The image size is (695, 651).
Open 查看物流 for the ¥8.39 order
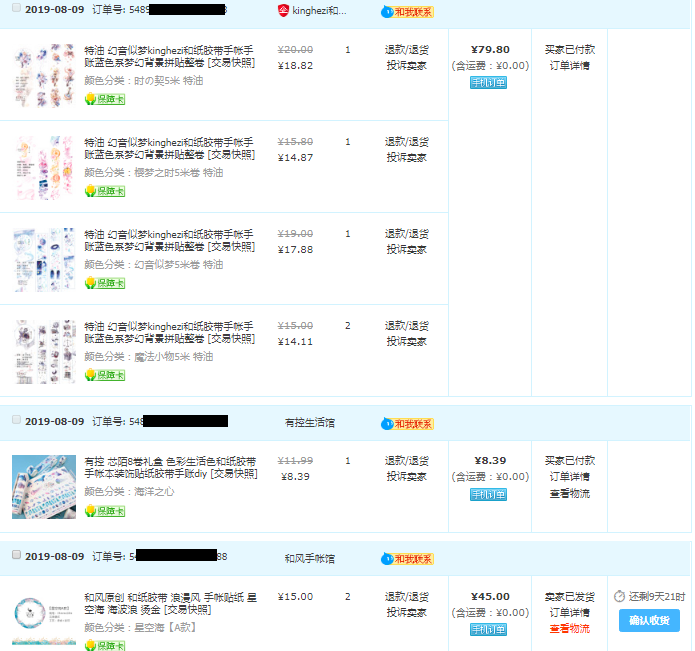pyautogui.click(x=569, y=492)
